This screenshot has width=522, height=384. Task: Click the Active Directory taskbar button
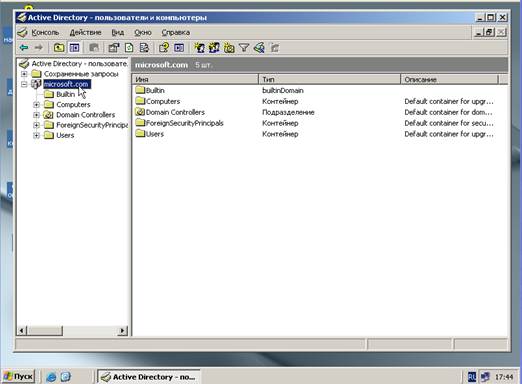pyautogui.click(x=149, y=377)
